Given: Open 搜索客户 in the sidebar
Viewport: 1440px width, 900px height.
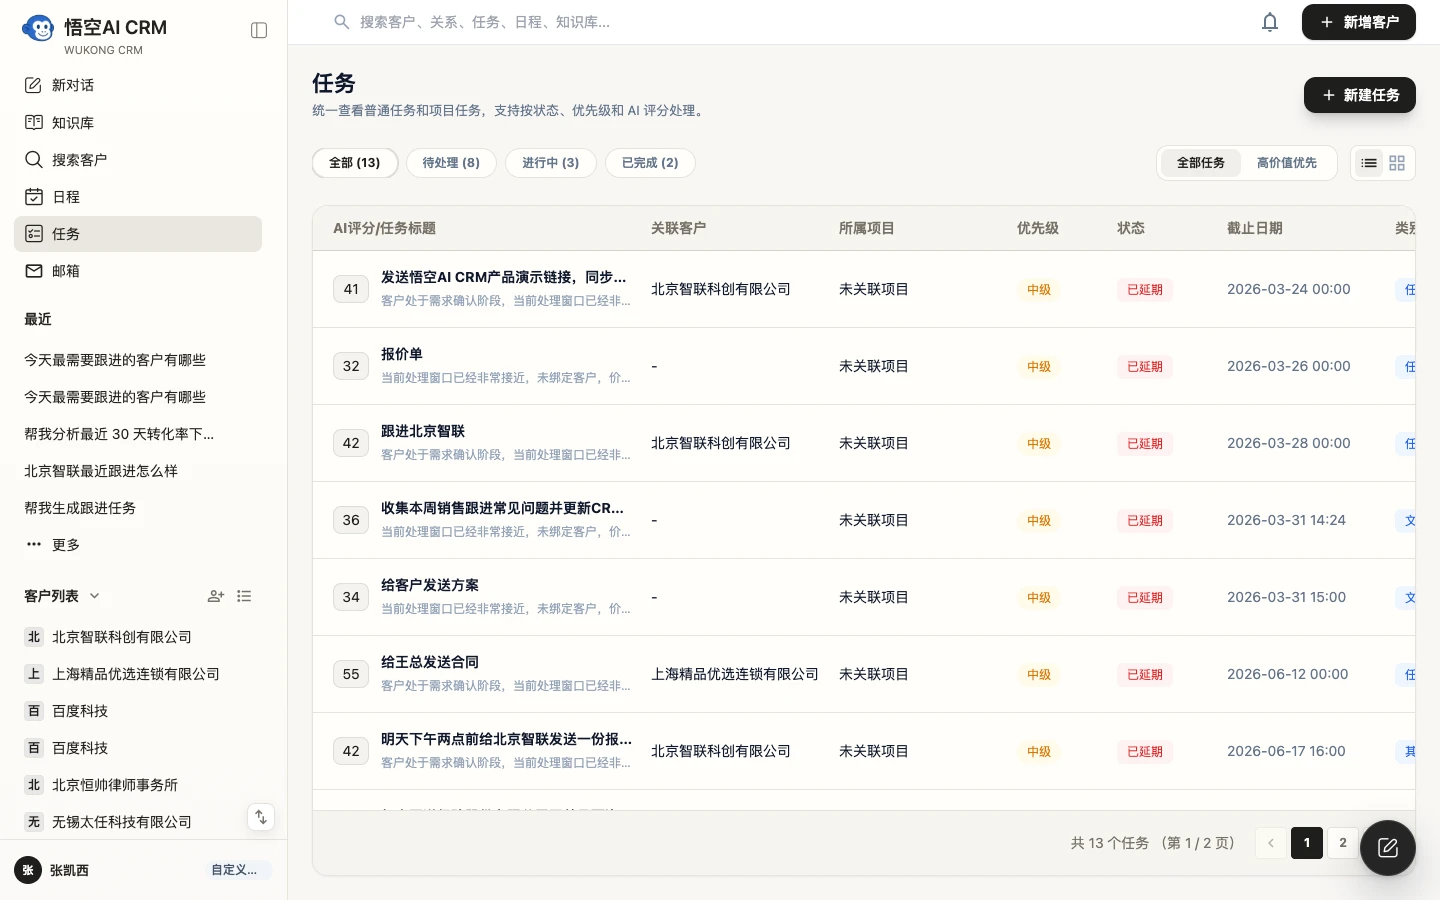Looking at the screenshot, I should 138,159.
